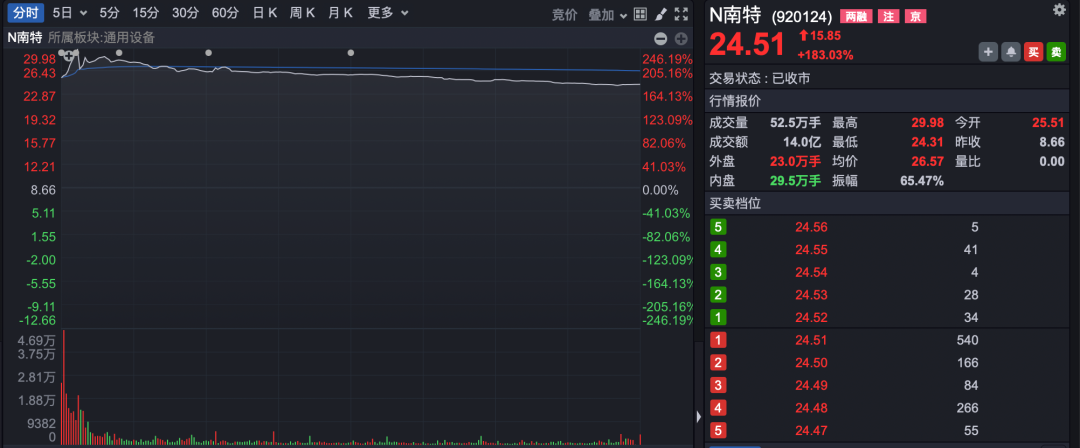Switch to the 分时 intraday view

[24, 13]
